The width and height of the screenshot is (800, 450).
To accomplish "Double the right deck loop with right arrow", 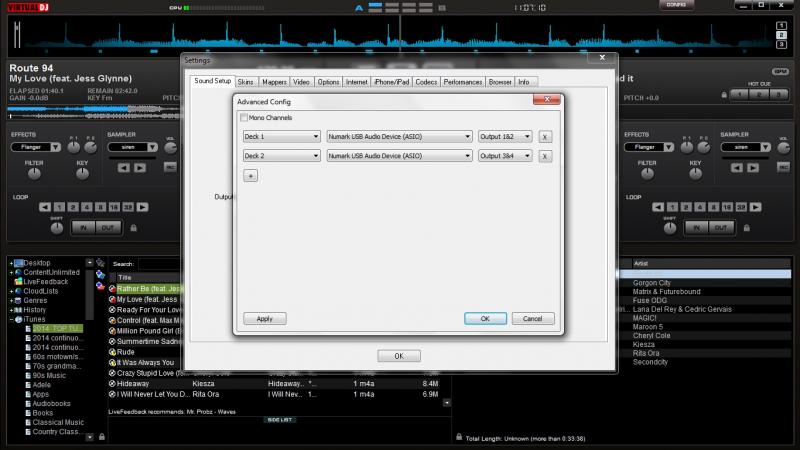I will 756,207.
